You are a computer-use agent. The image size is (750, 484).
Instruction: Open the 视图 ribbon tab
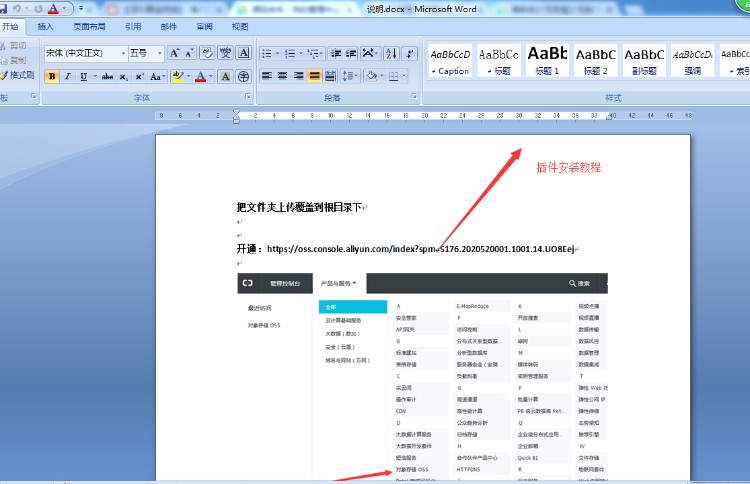pos(240,27)
